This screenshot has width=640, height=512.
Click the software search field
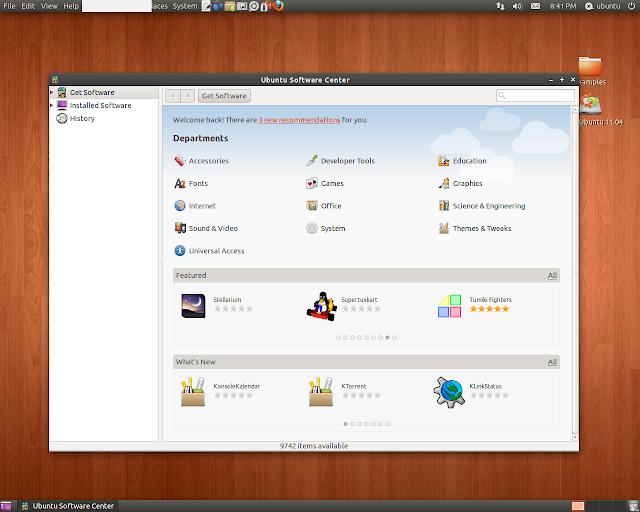pyautogui.click(x=536, y=96)
